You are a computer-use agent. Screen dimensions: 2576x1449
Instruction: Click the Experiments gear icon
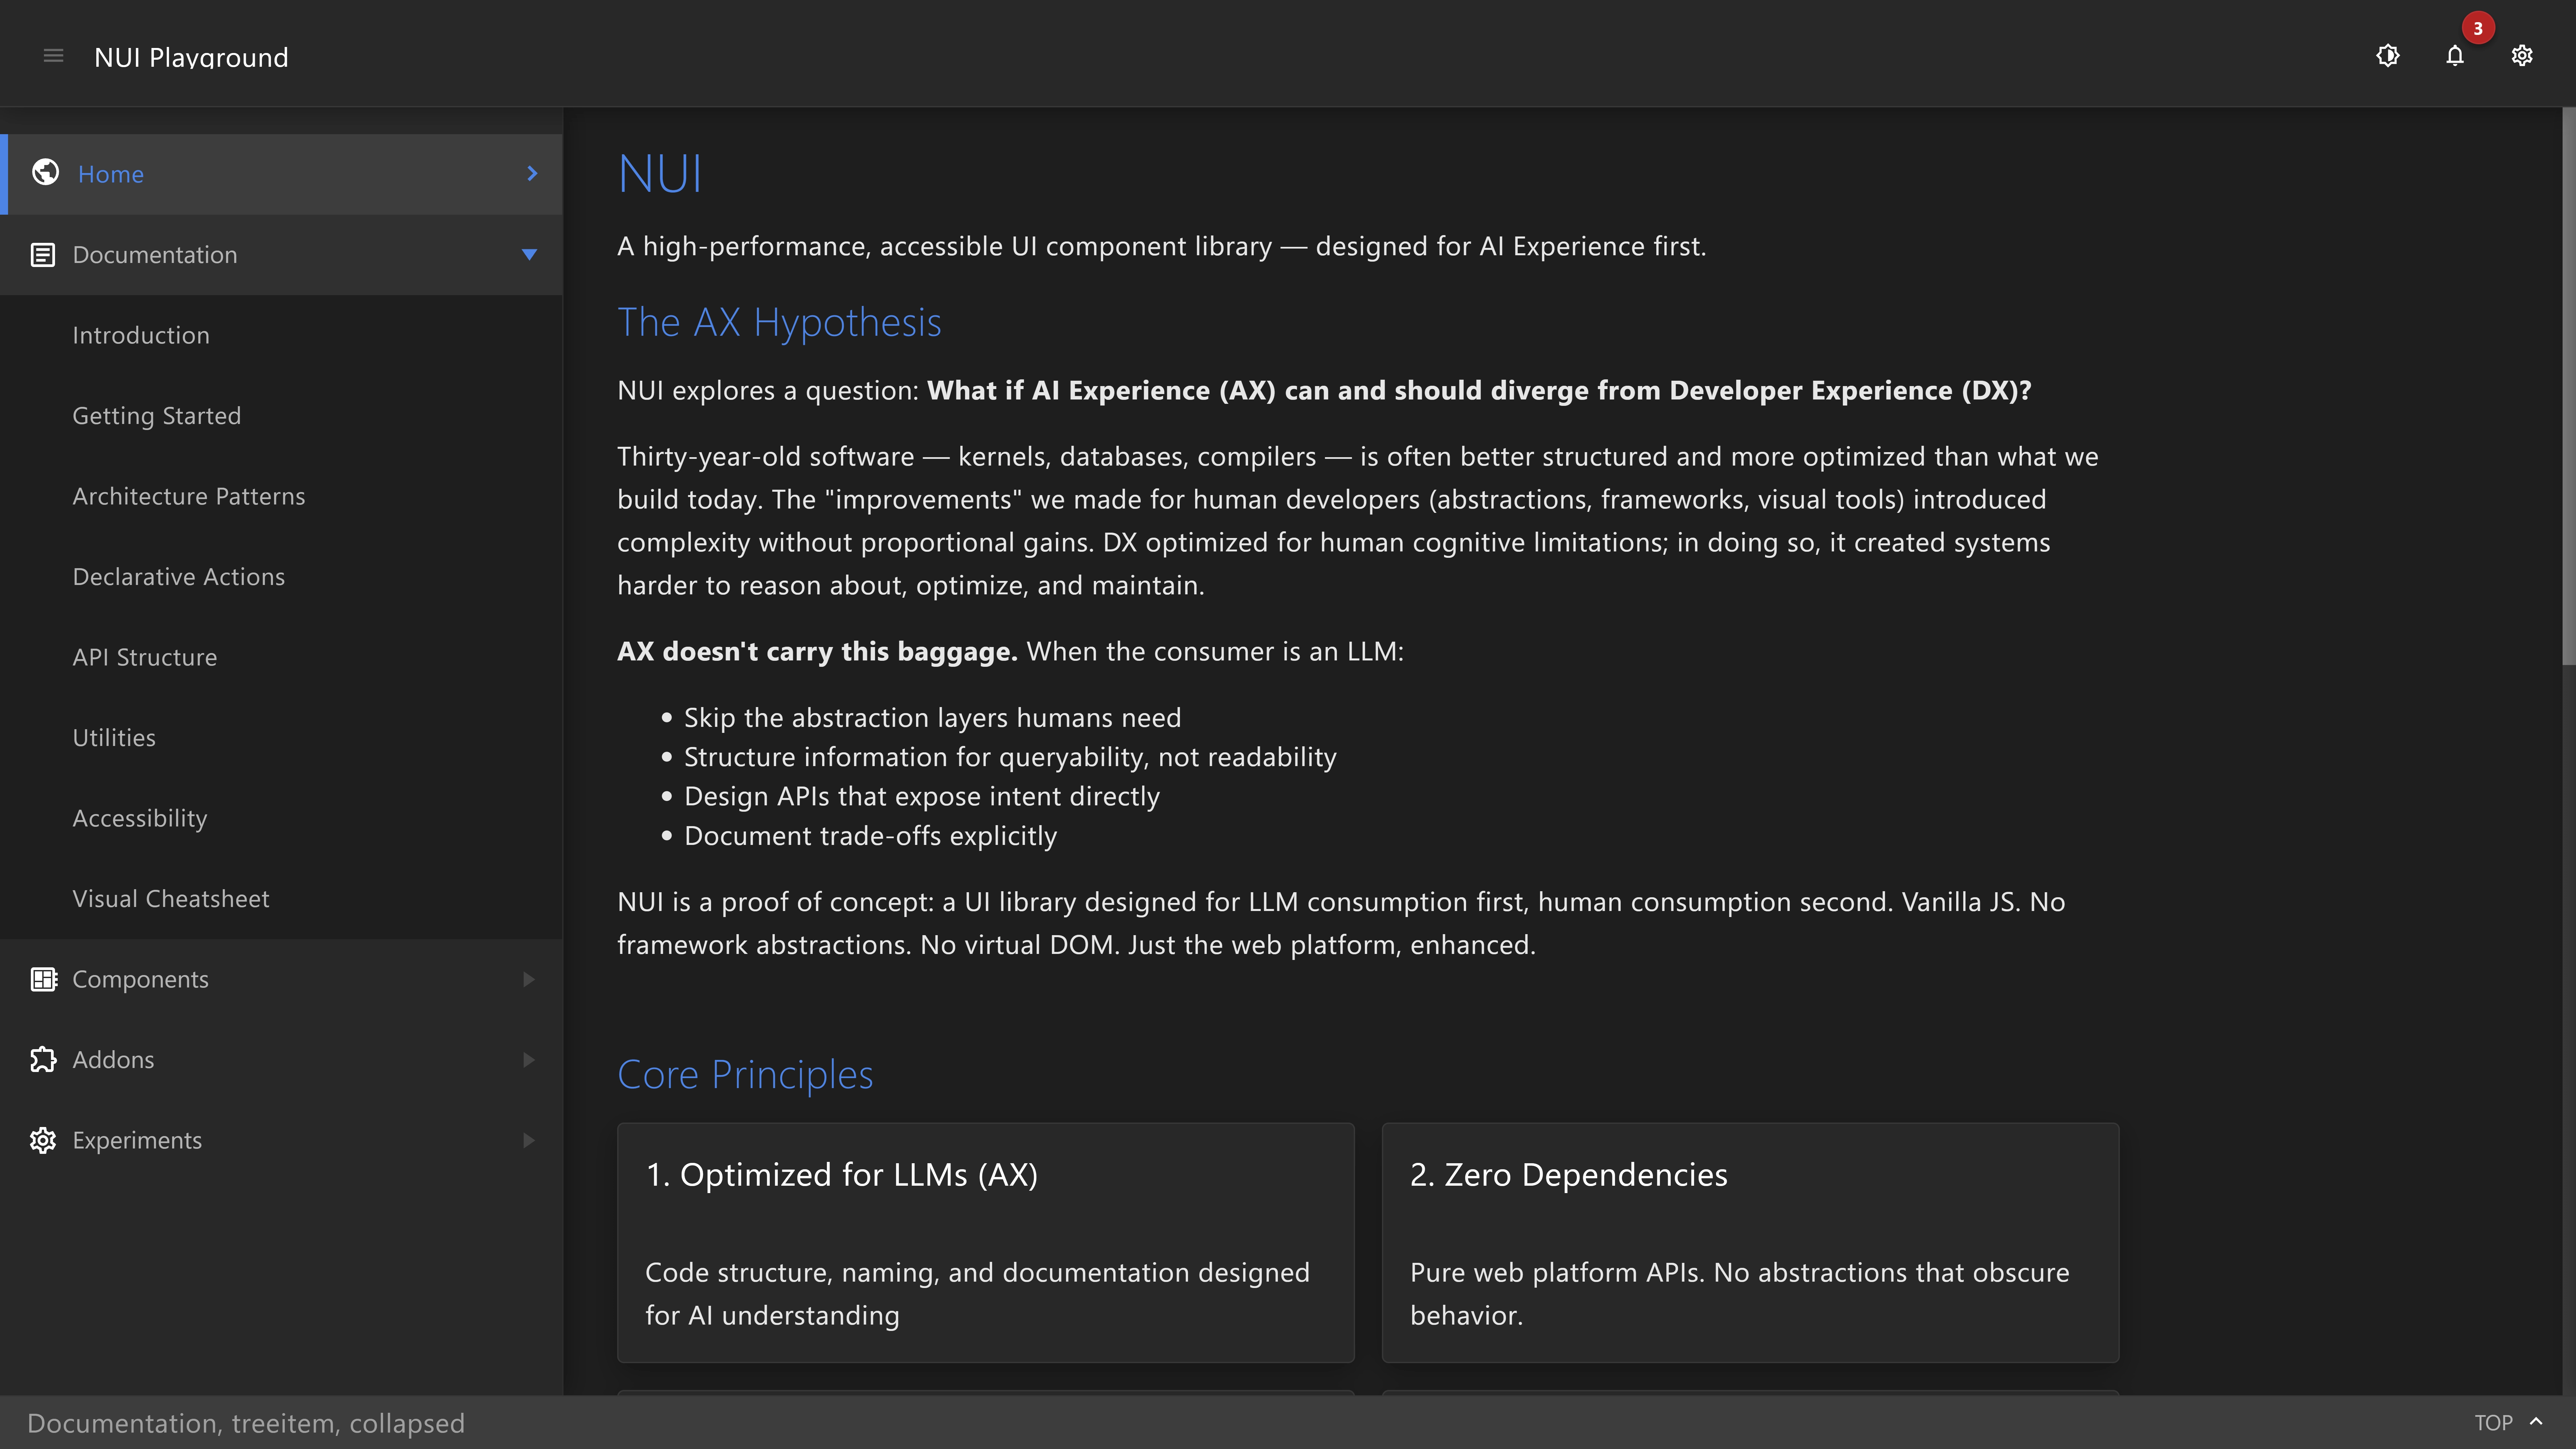point(43,1140)
